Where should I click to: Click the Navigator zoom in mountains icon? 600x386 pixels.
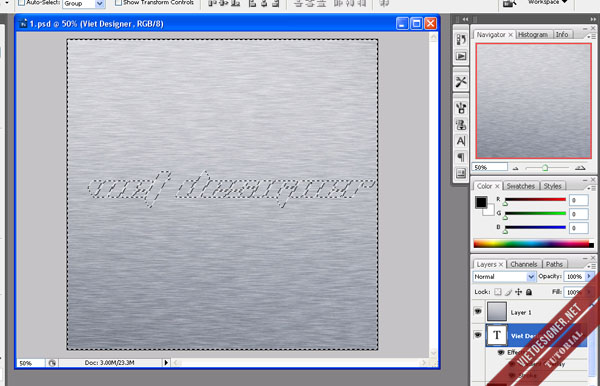580,168
